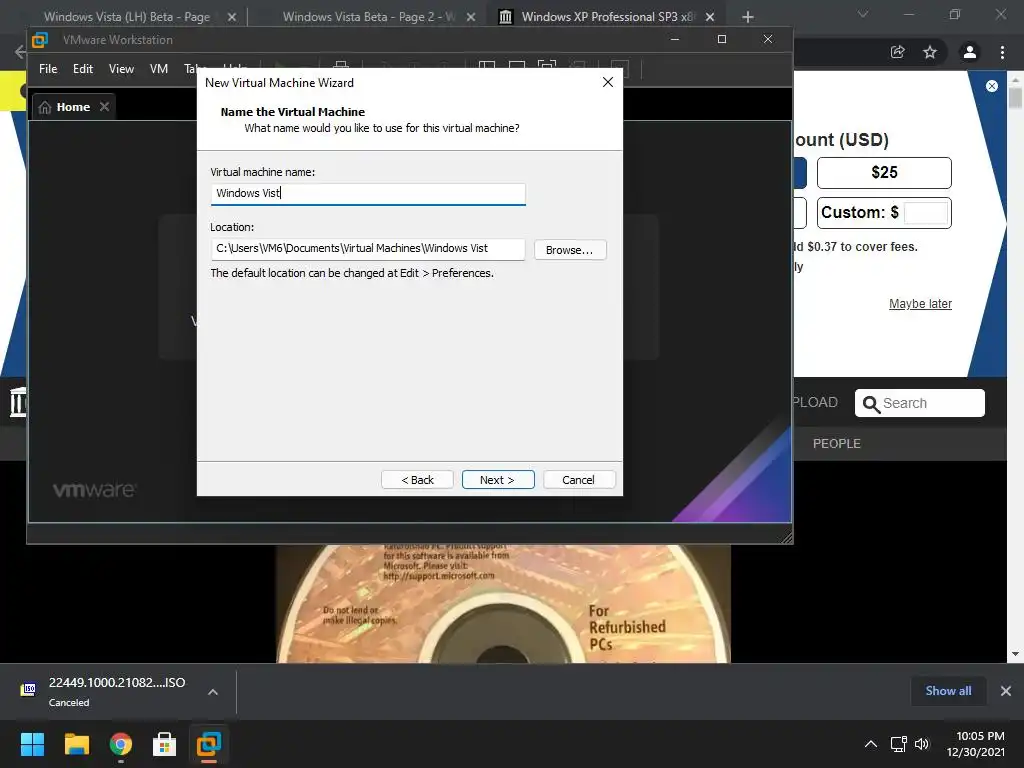Close the Windows Vista Beta - Page 2 tab
Screen dimensions: 1024x768
tap(470, 17)
